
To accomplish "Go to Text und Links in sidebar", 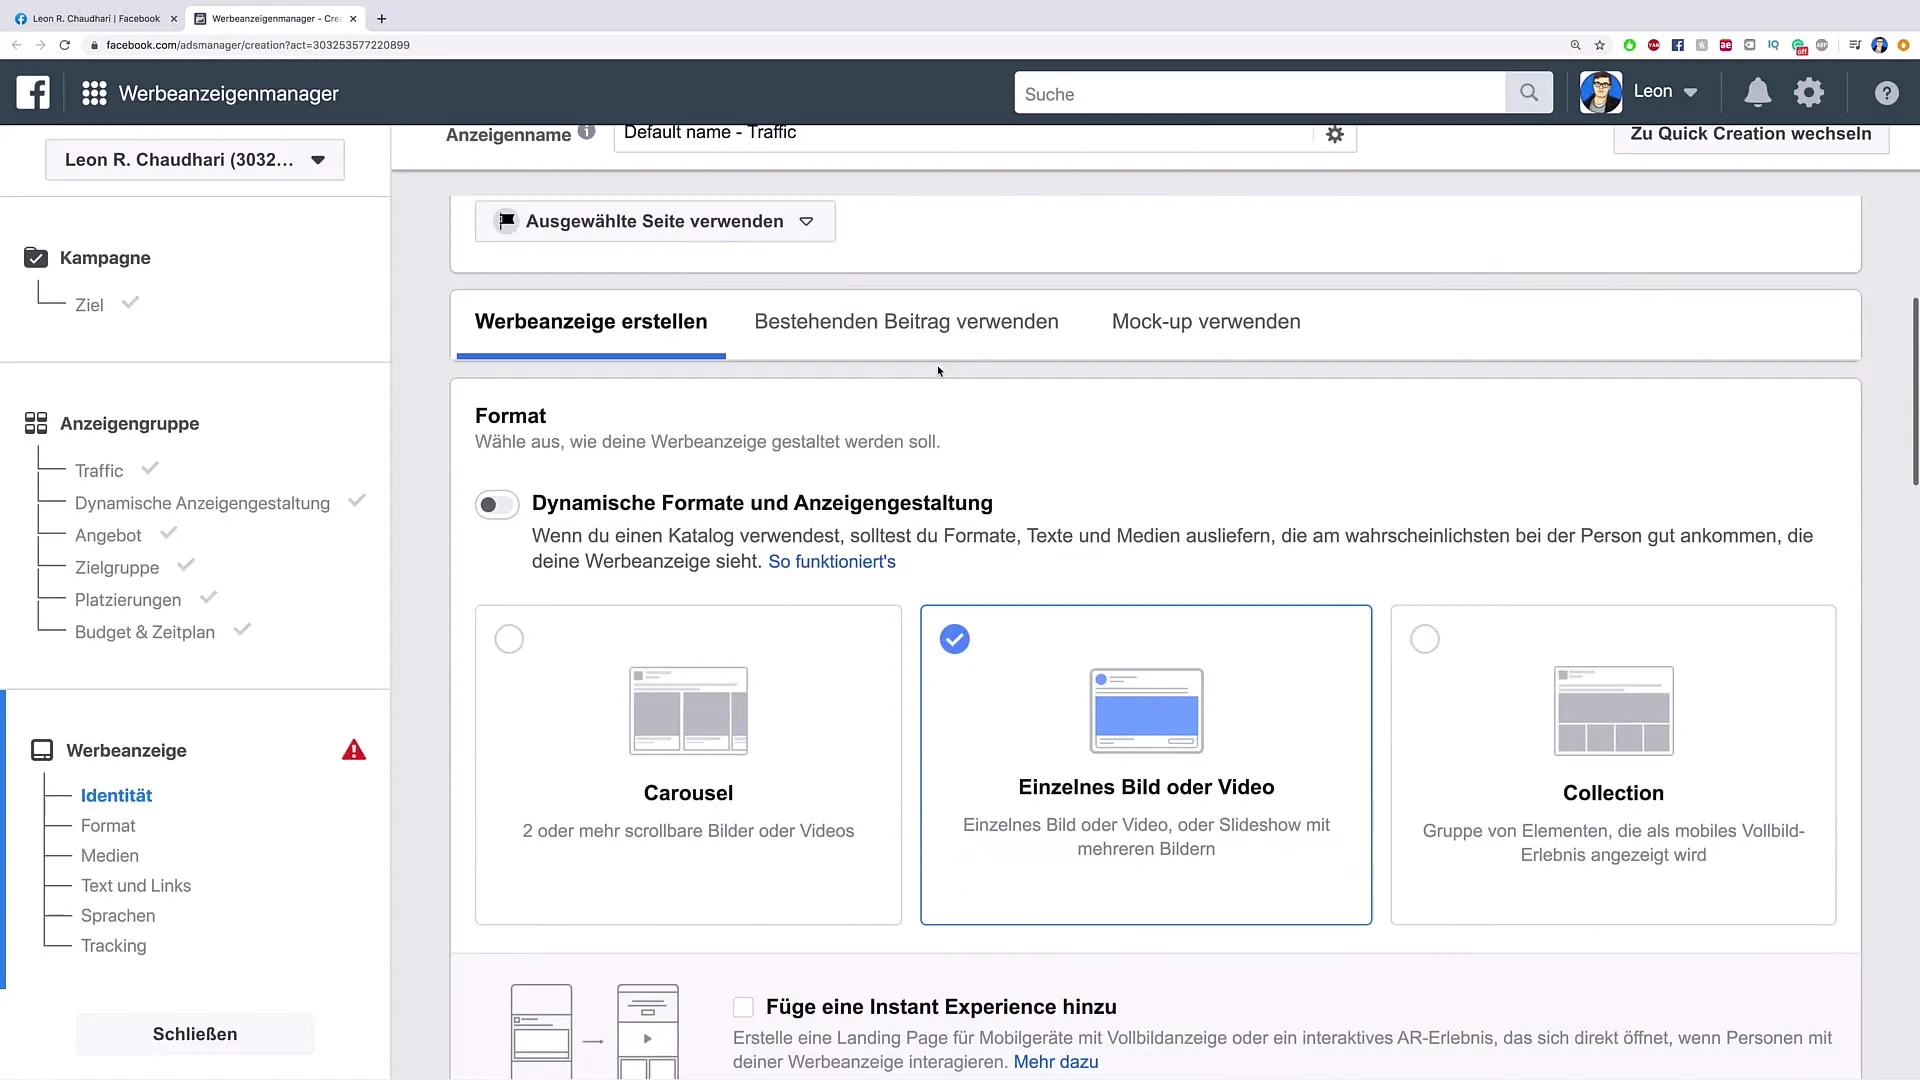I will pos(136,885).
